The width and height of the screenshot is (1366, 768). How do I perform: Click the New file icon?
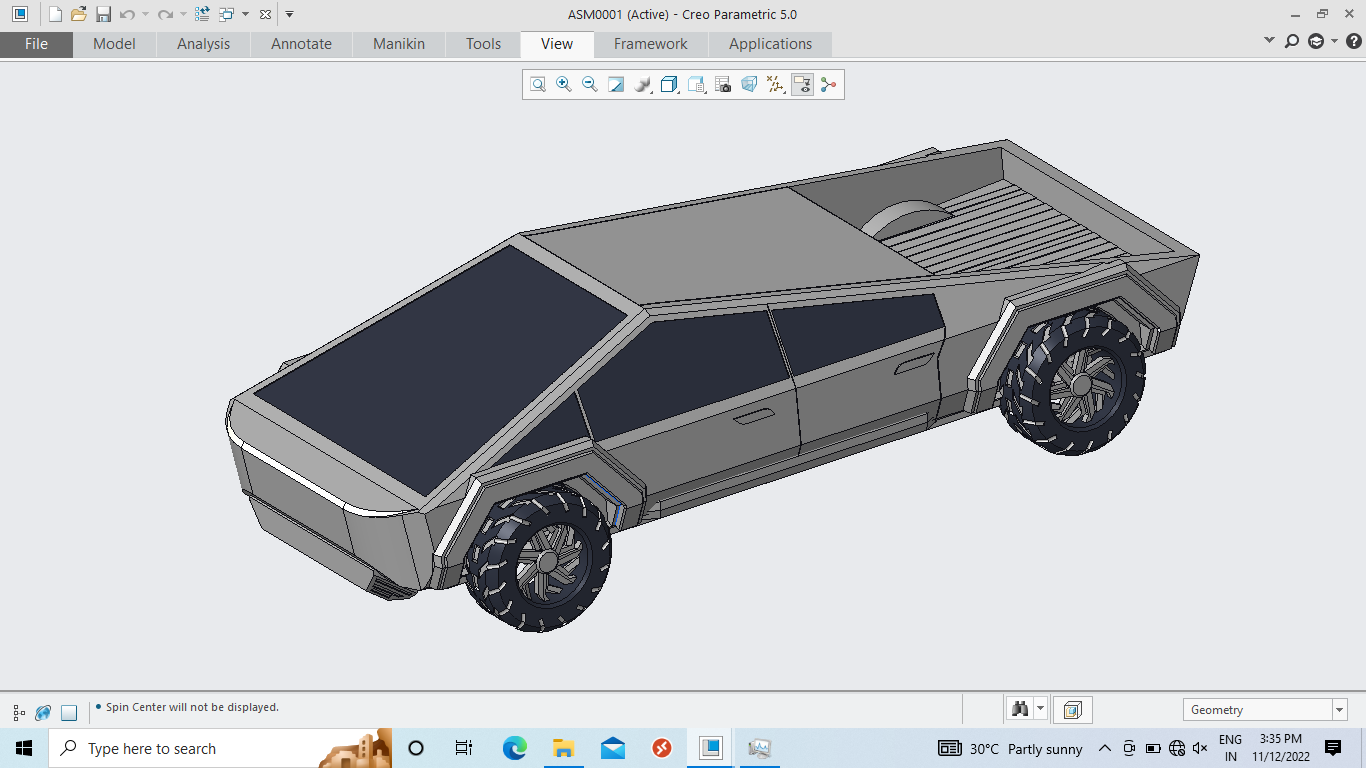click(55, 14)
